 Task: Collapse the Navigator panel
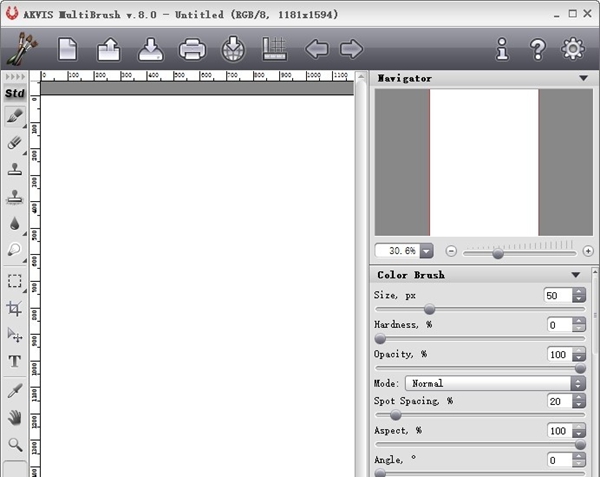click(583, 78)
